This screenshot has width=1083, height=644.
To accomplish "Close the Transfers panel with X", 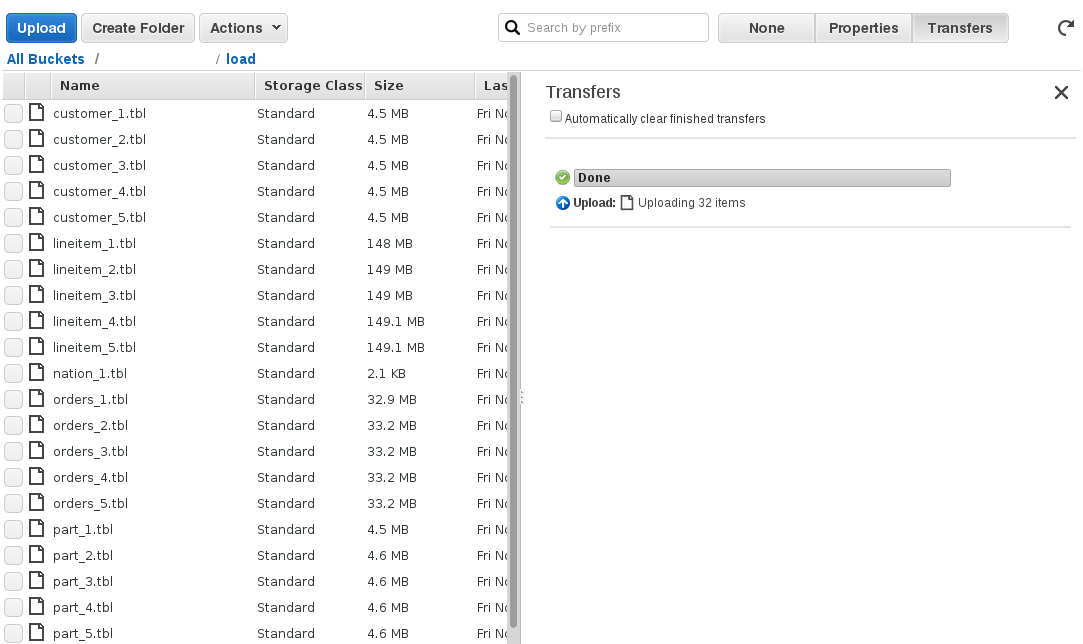I will (x=1061, y=93).
